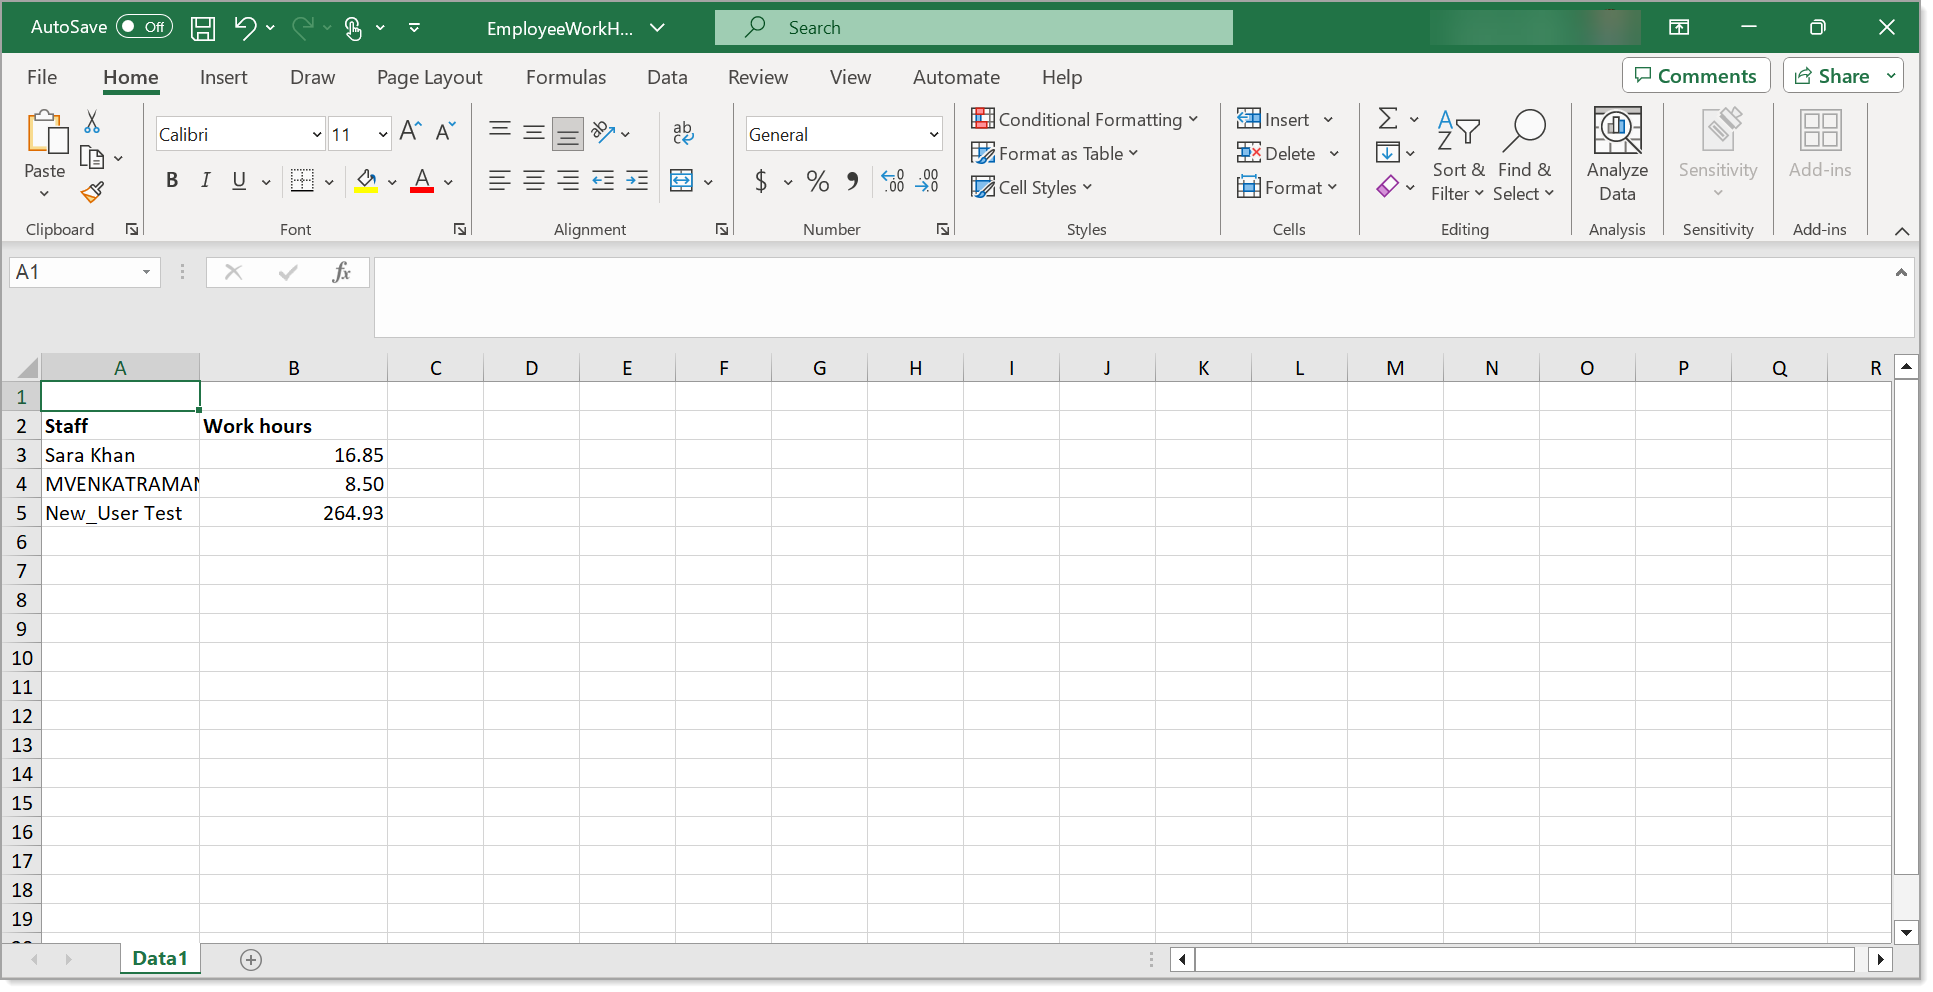This screenshot has height=992, width=1933.
Task: Toggle Bold formatting
Action: pos(172,181)
